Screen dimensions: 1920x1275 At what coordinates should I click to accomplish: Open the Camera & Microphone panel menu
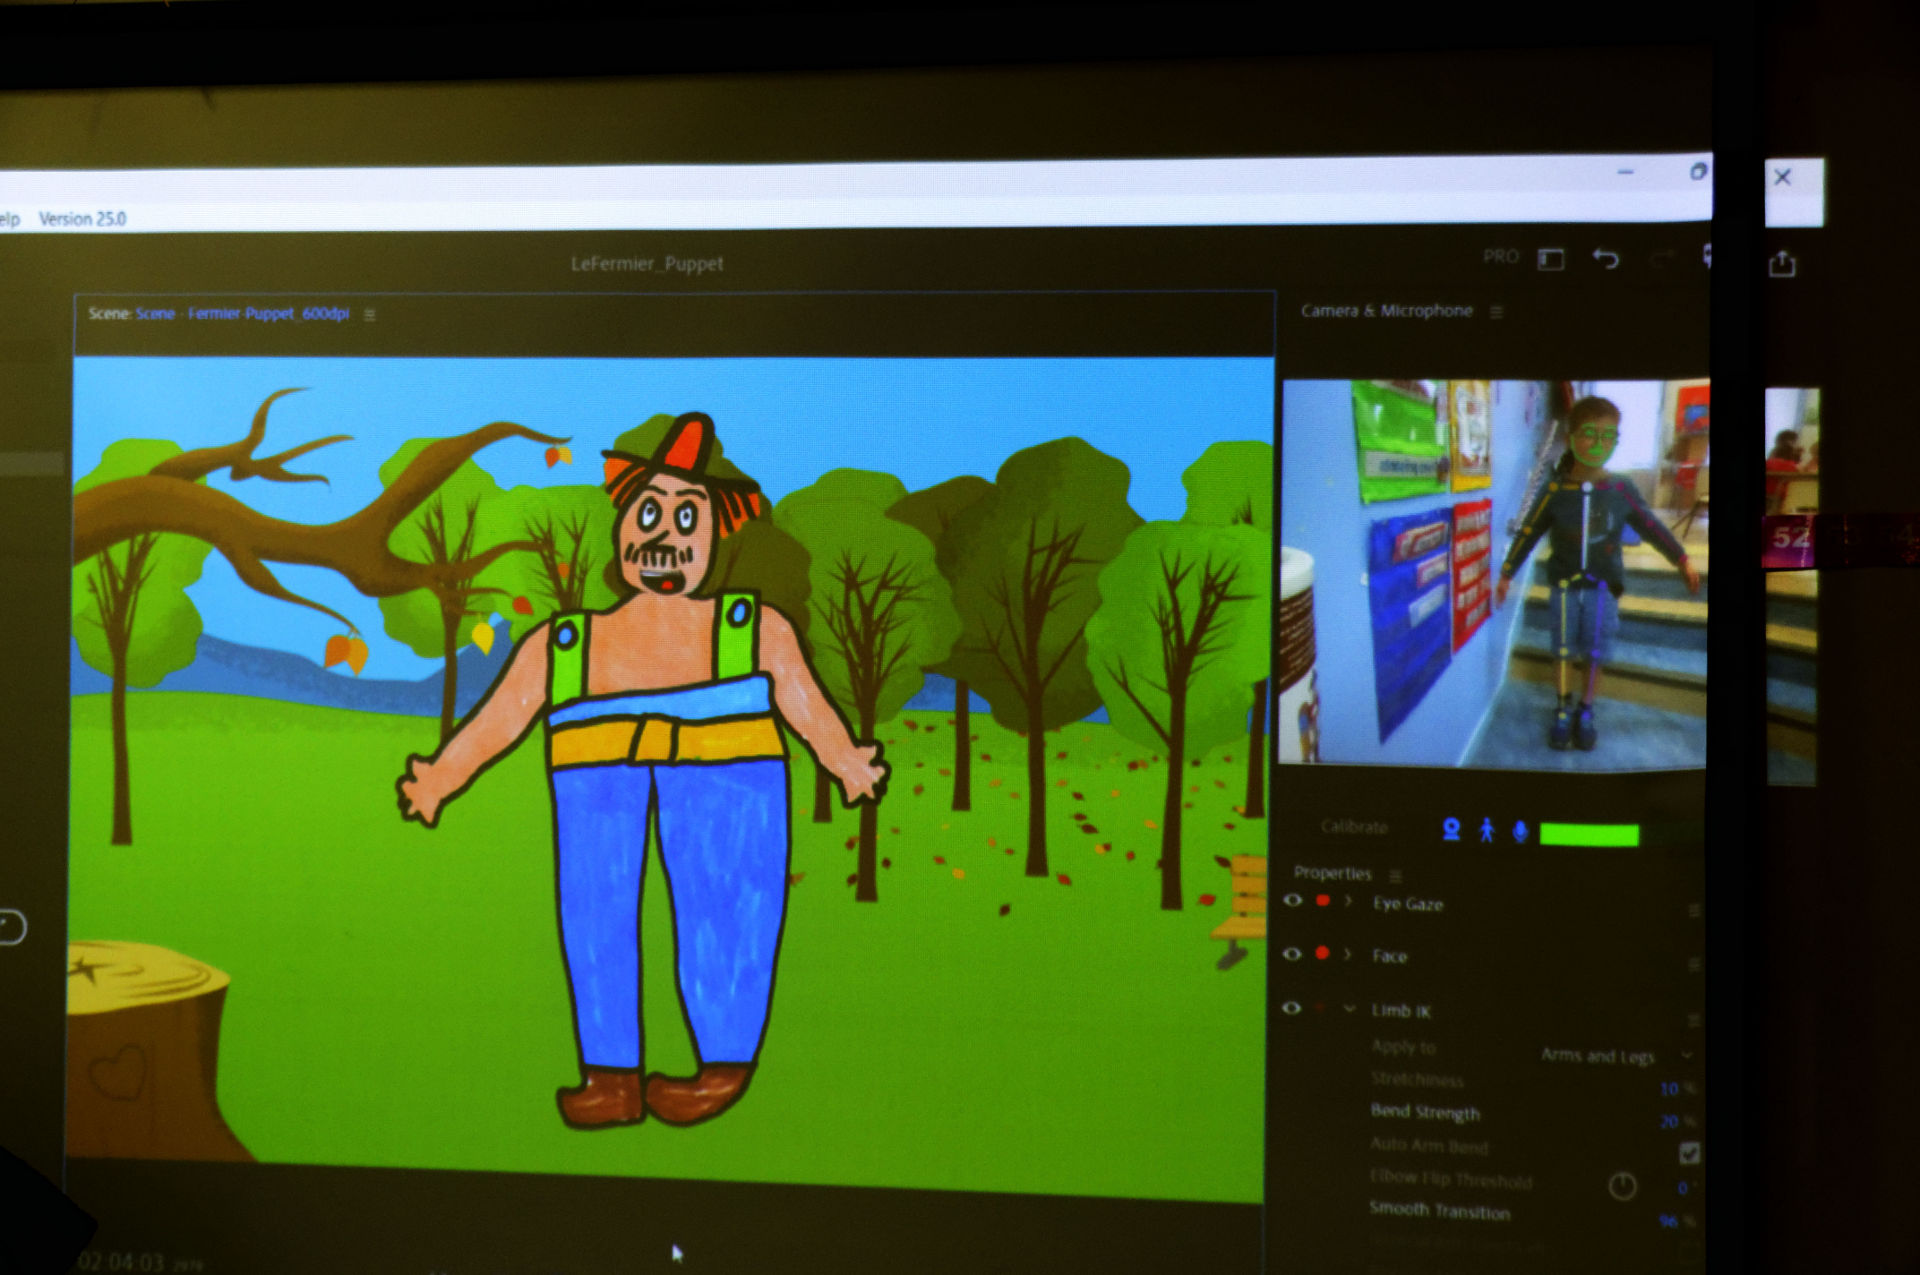point(1496,312)
